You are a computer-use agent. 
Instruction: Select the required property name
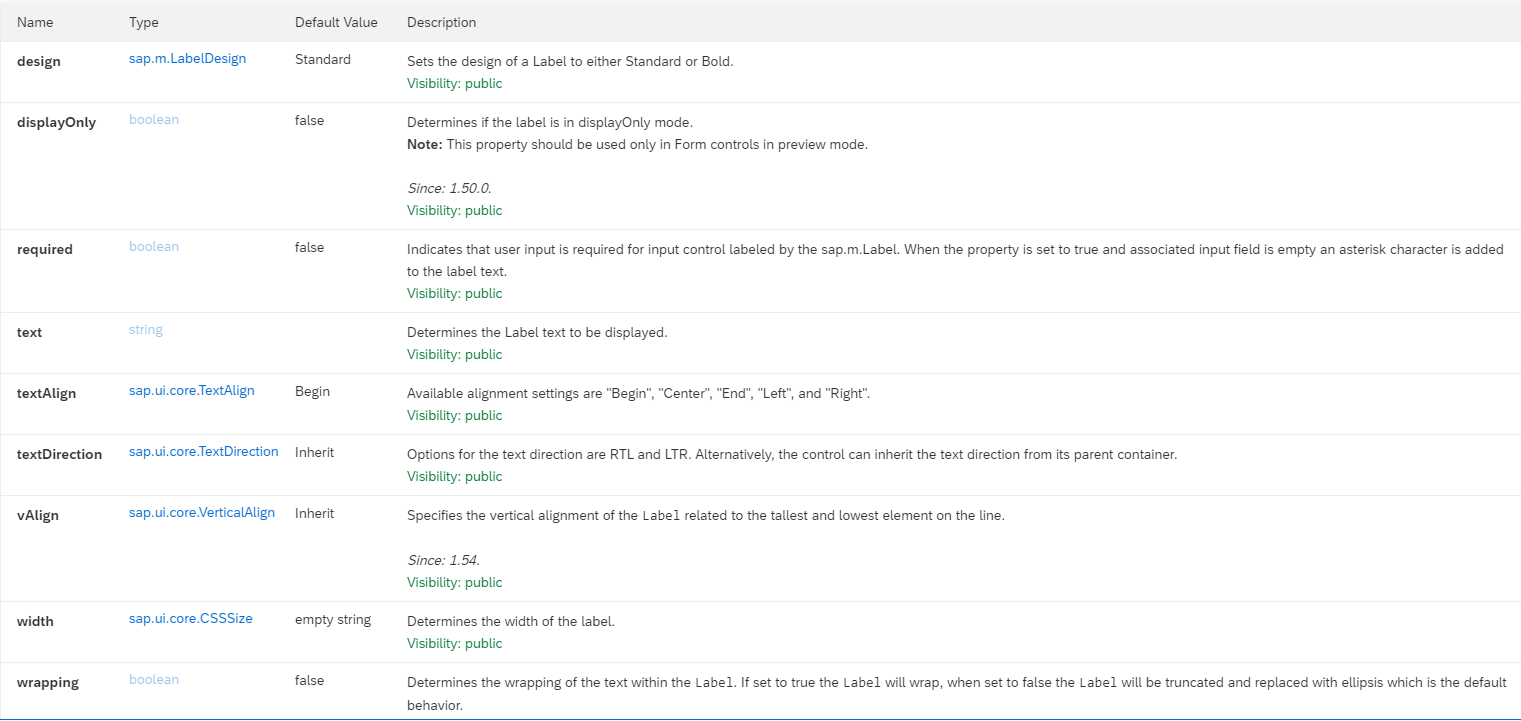tap(45, 249)
